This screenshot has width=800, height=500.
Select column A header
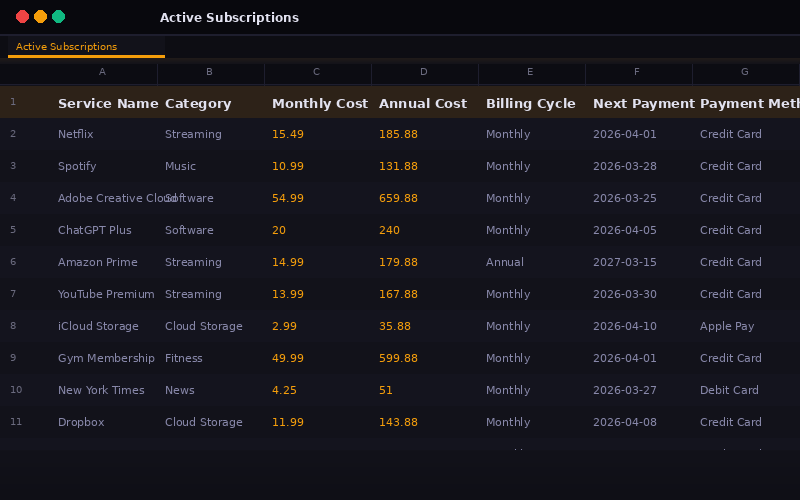[x=104, y=72]
